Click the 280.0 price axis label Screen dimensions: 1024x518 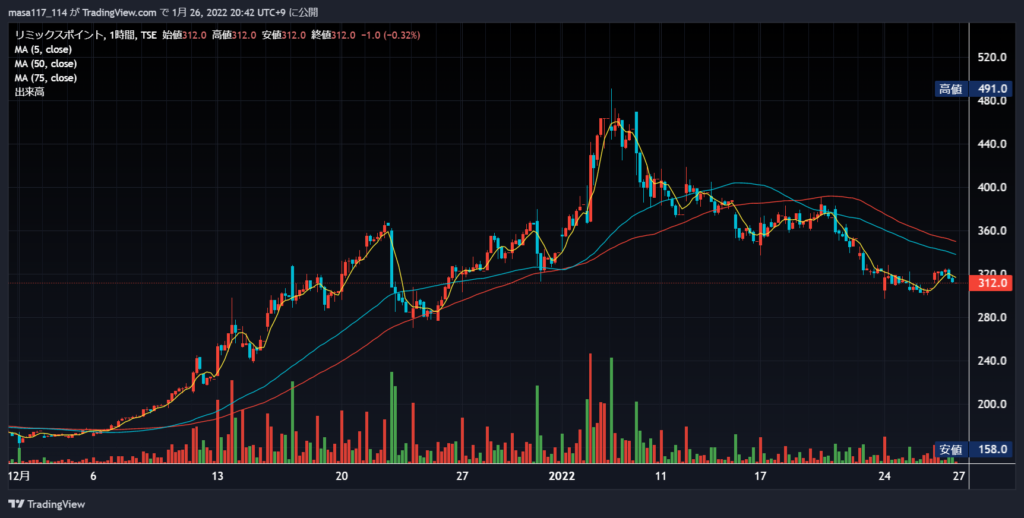pyautogui.click(x=992, y=317)
